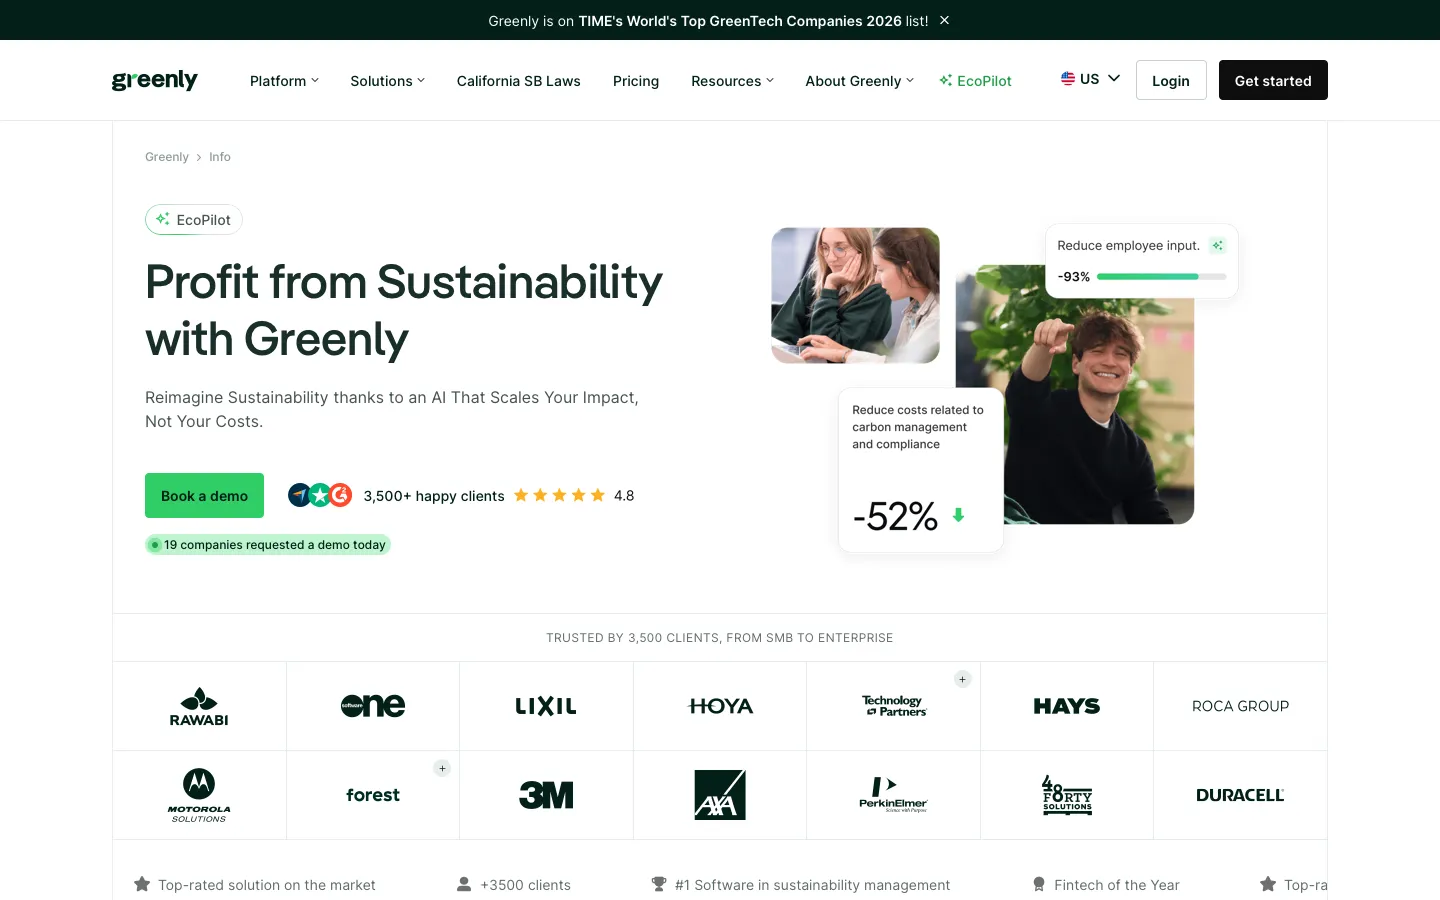Click the Motorola Solutions logo

199,795
